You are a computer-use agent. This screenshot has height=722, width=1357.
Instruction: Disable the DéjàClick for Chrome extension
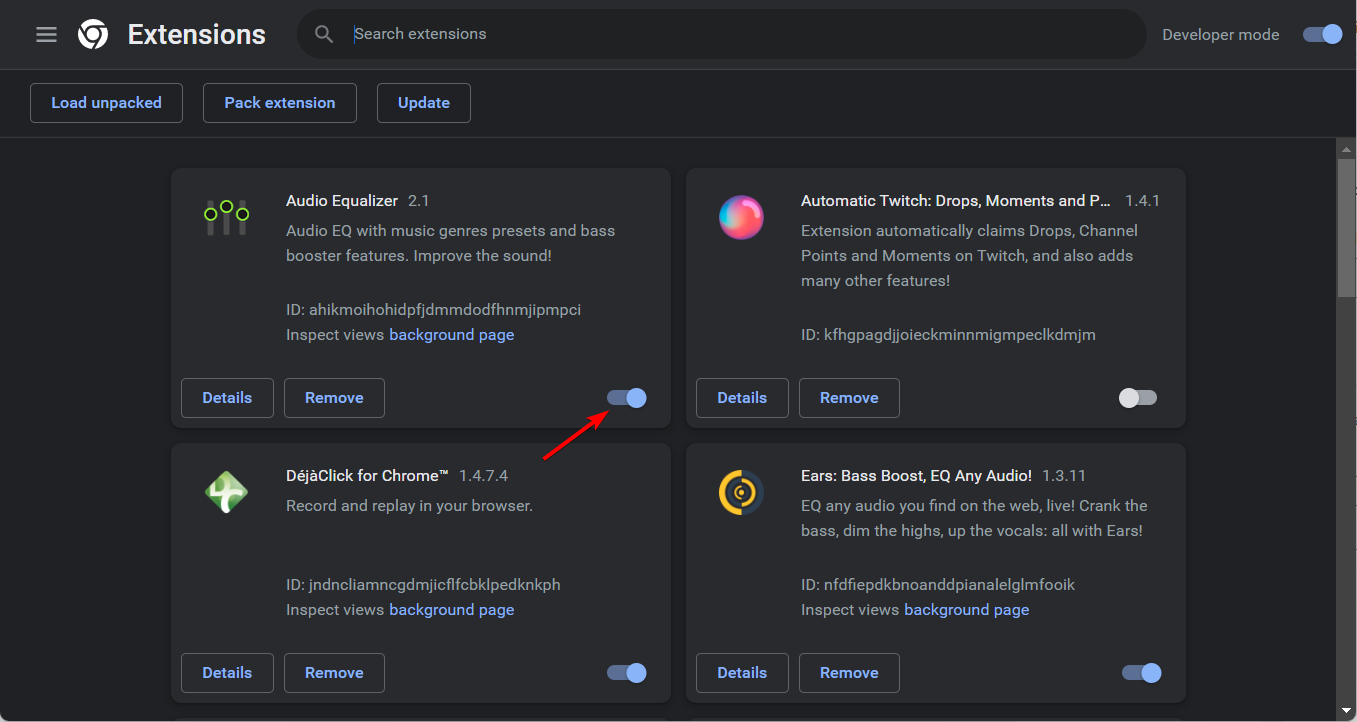tap(627, 673)
